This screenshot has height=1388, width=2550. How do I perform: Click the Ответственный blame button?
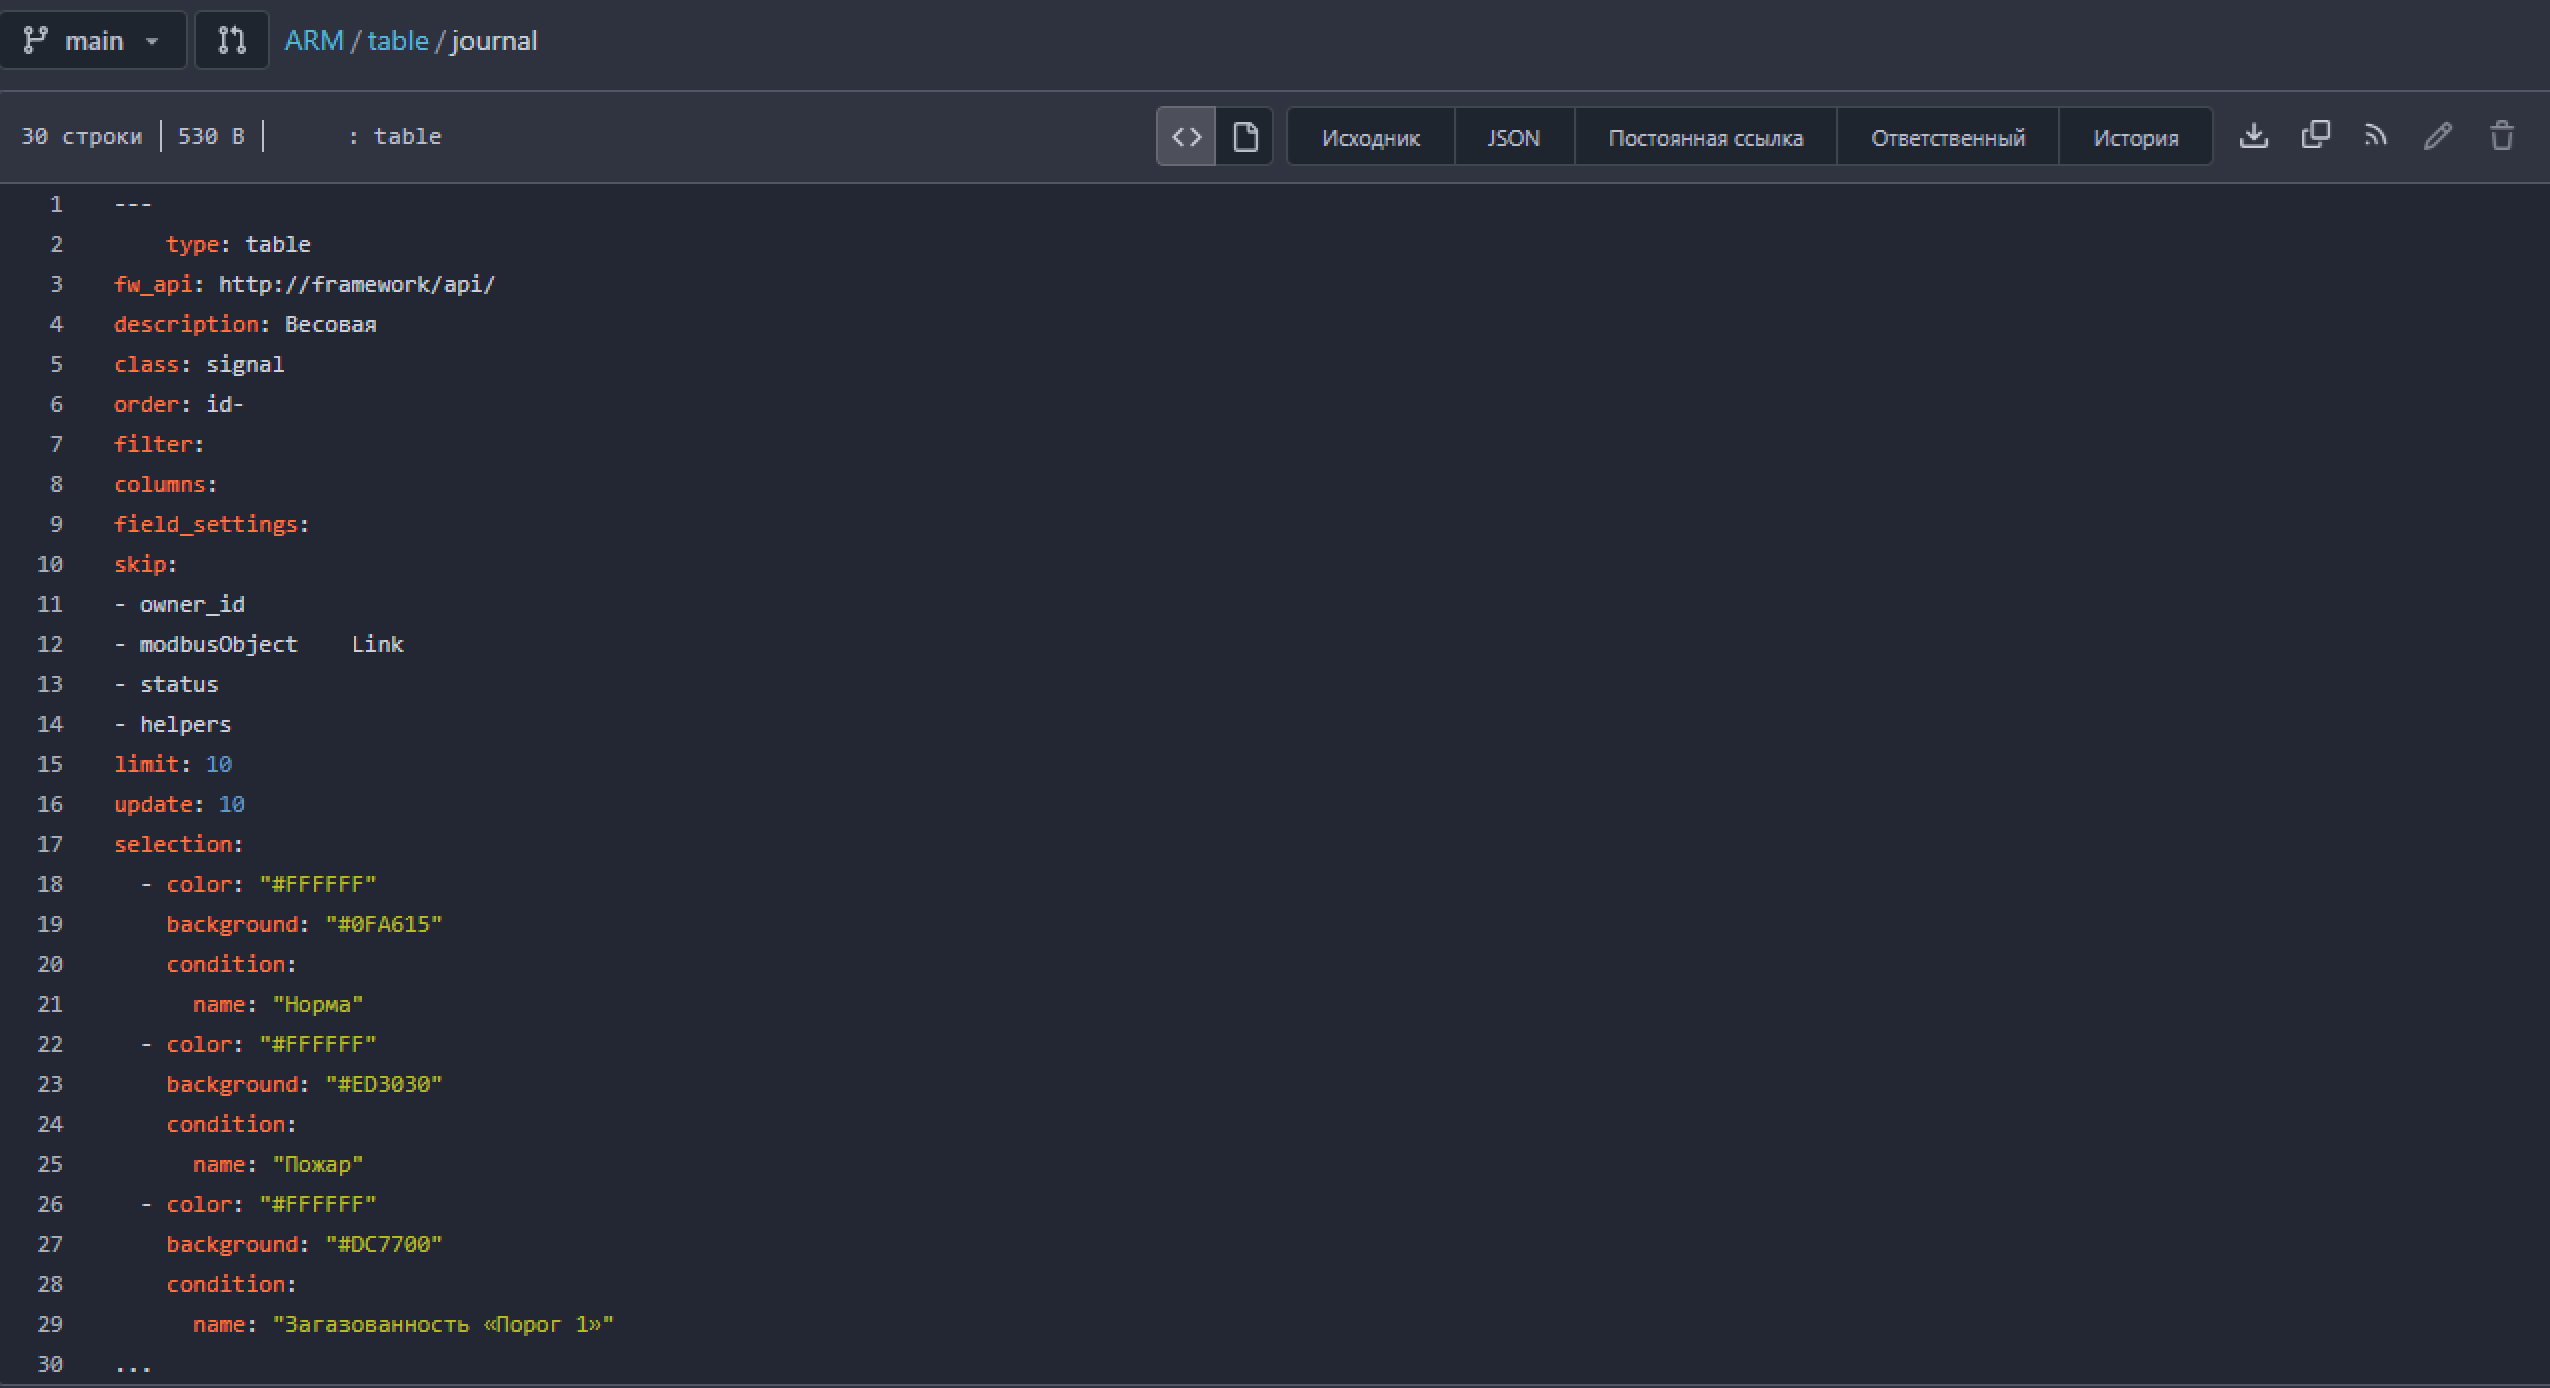[x=1947, y=137]
